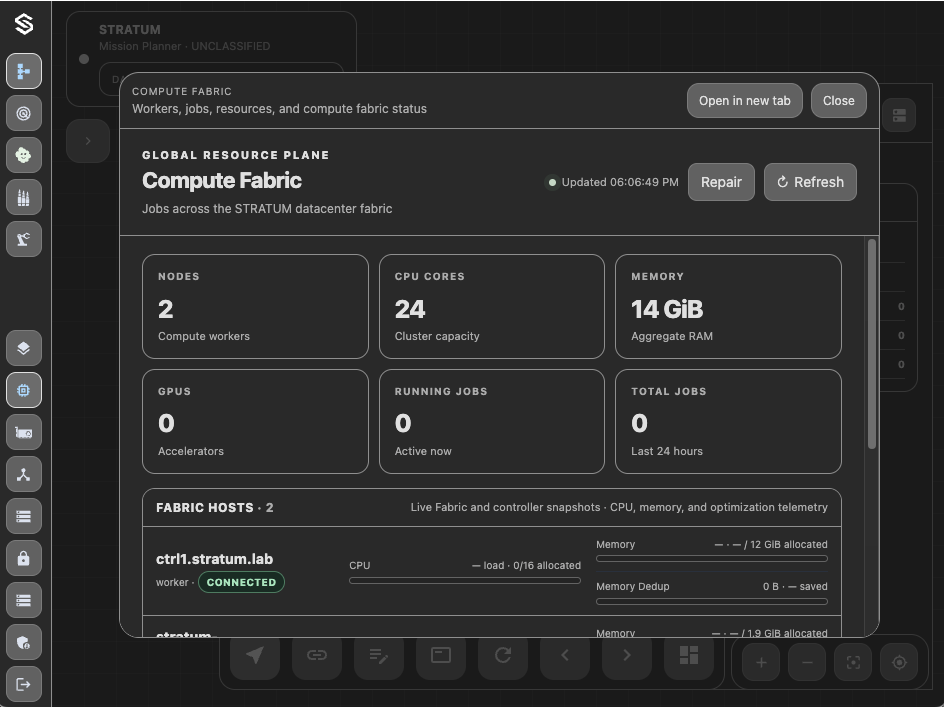The width and height of the screenshot is (944, 707).
Task: Click the Memory 14 GiB card
Action: tap(728, 307)
